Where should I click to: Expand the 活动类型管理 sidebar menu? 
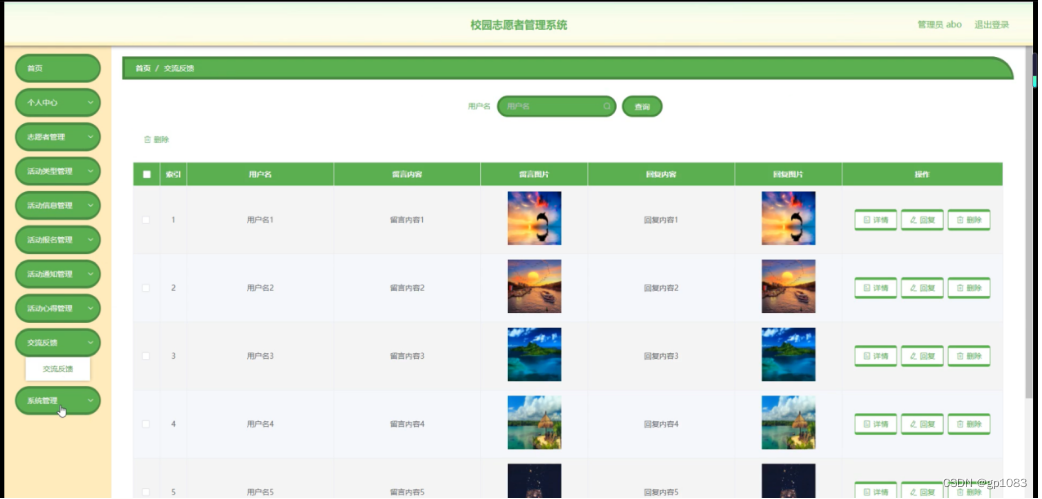pos(58,171)
